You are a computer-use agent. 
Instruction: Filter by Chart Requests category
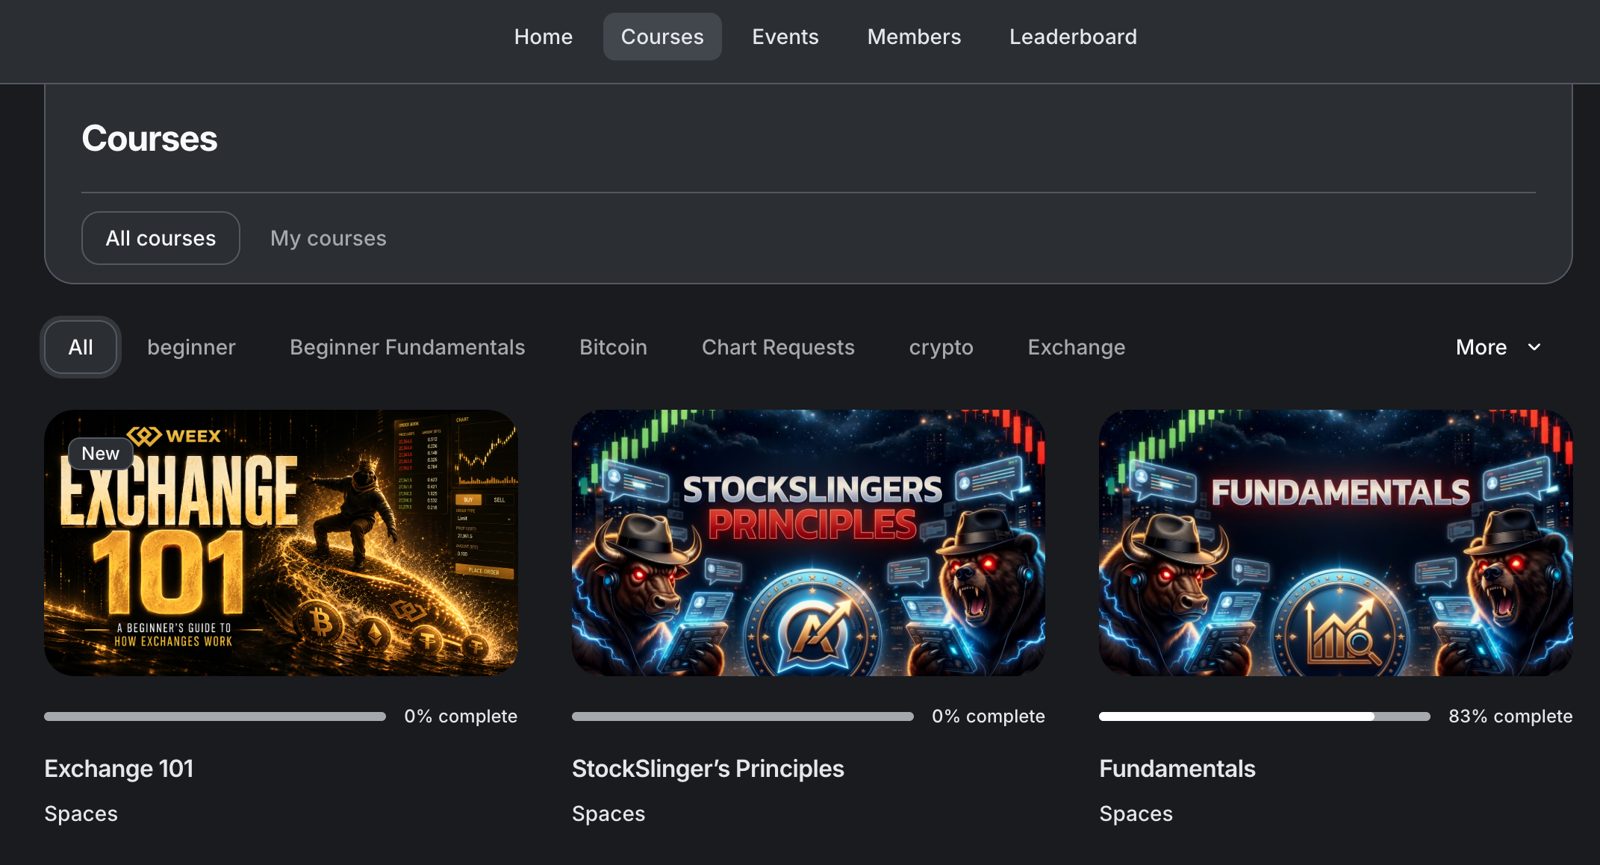click(778, 347)
